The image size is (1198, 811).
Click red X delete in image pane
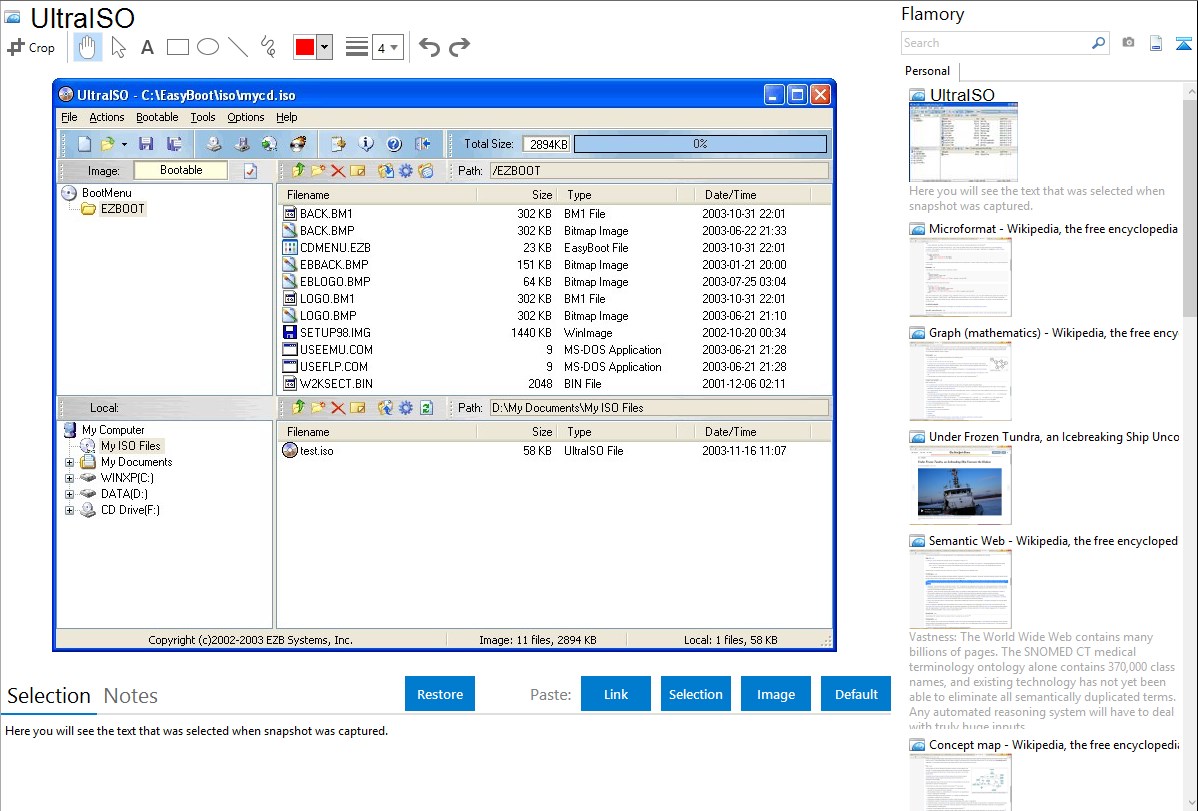coord(338,170)
